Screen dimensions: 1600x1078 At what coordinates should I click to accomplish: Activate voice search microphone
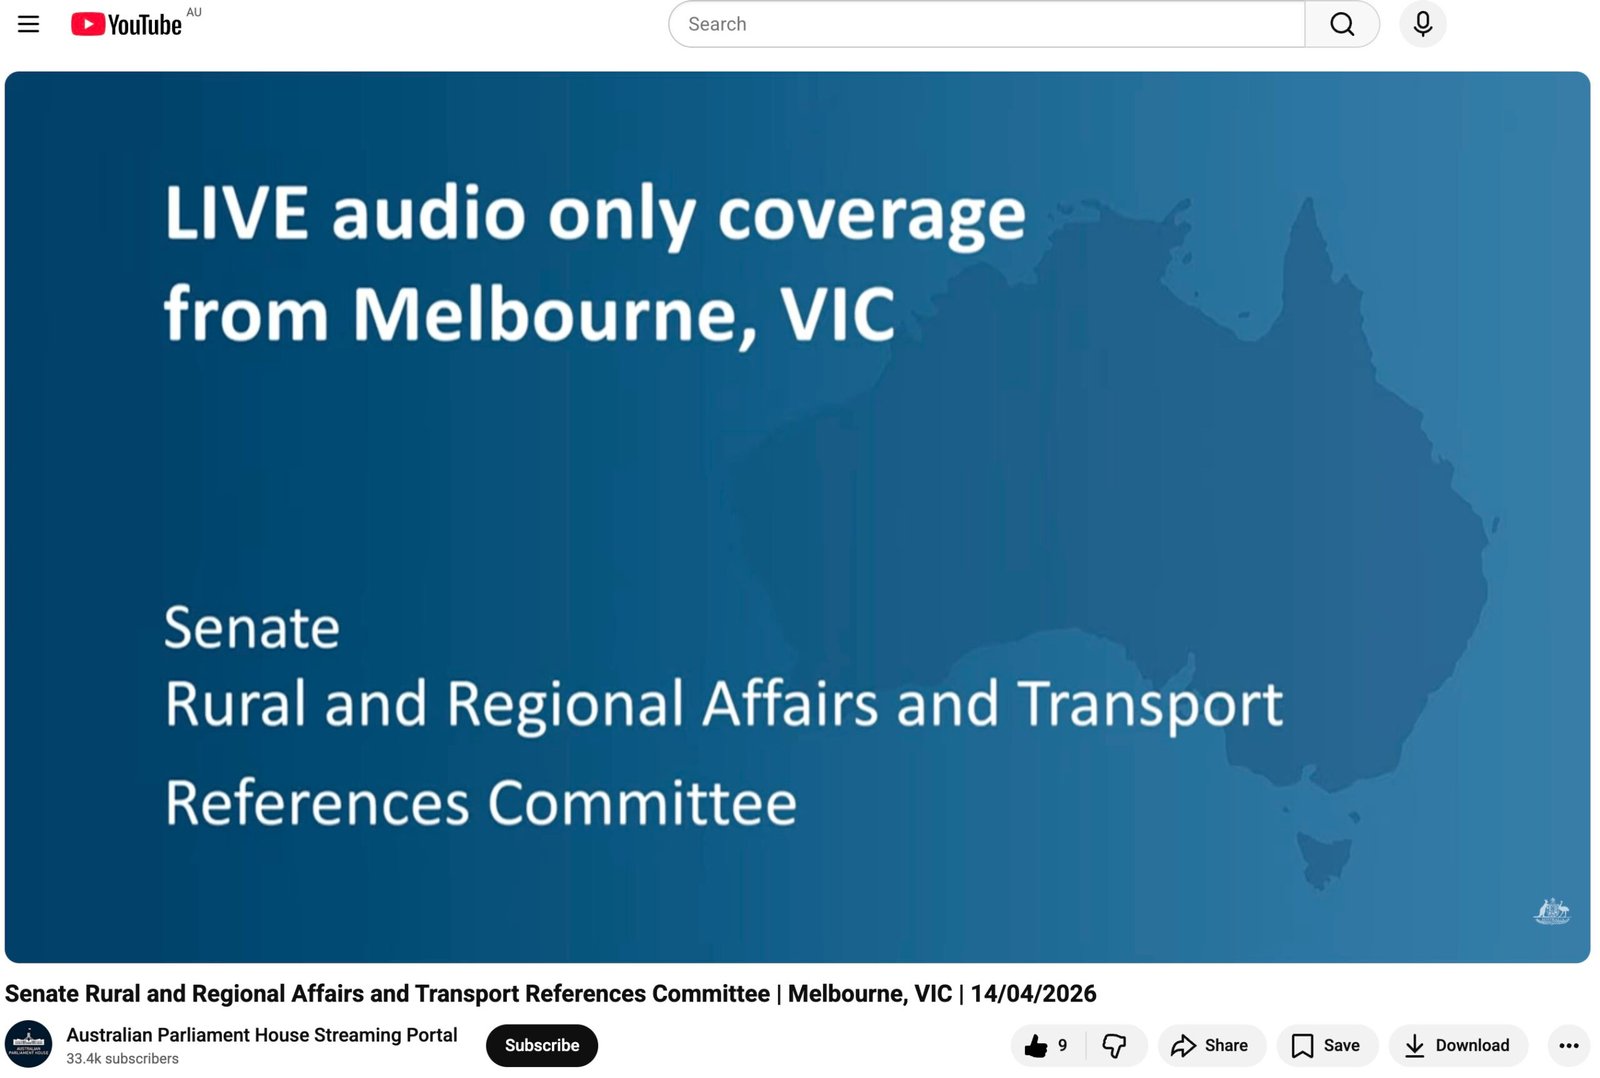click(x=1422, y=24)
